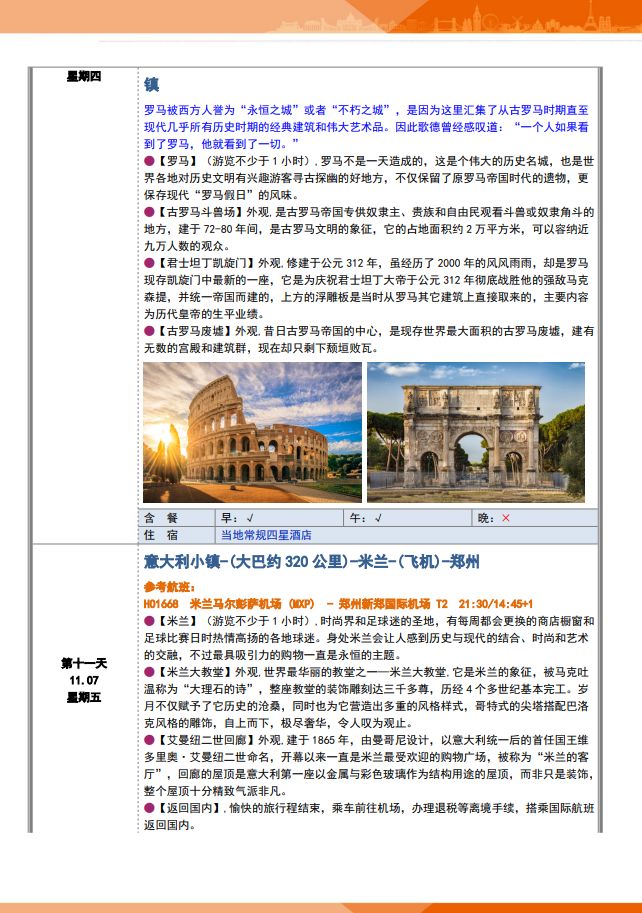Click the 星期五 weekday label

[x=84, y=698]
